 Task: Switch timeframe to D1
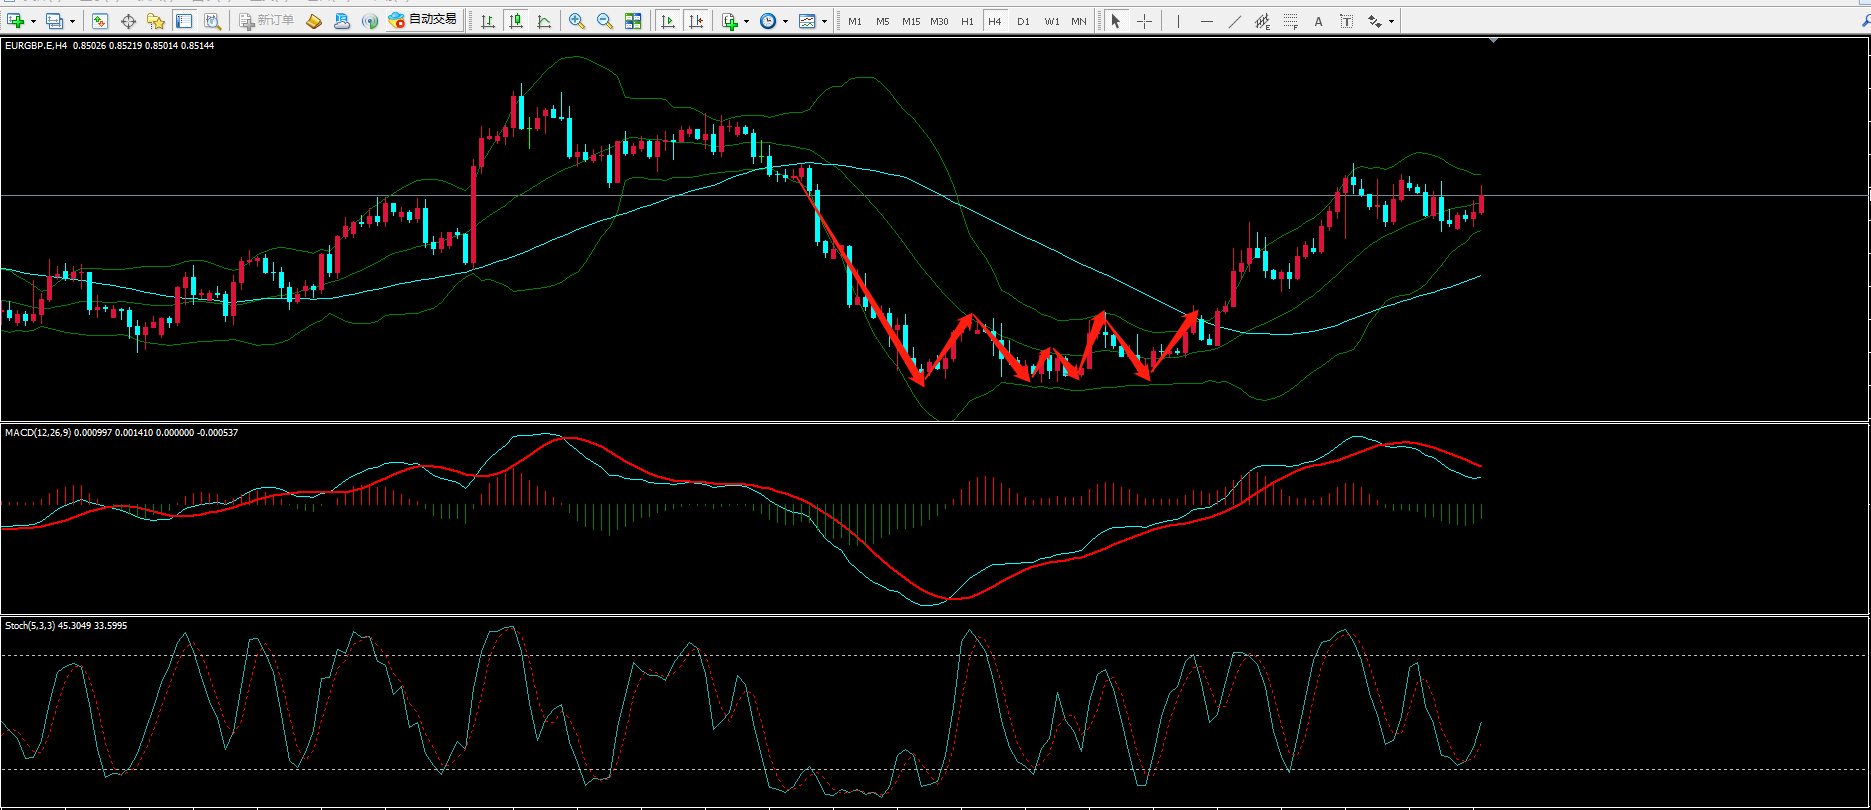pos(1023,21)
